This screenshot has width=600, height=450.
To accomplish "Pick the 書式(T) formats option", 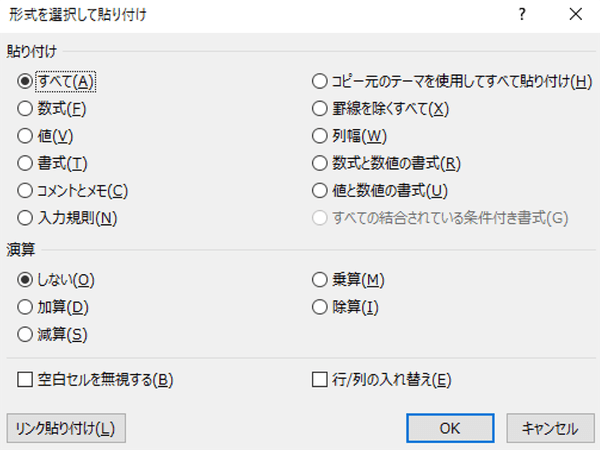I will coord(26,162).
